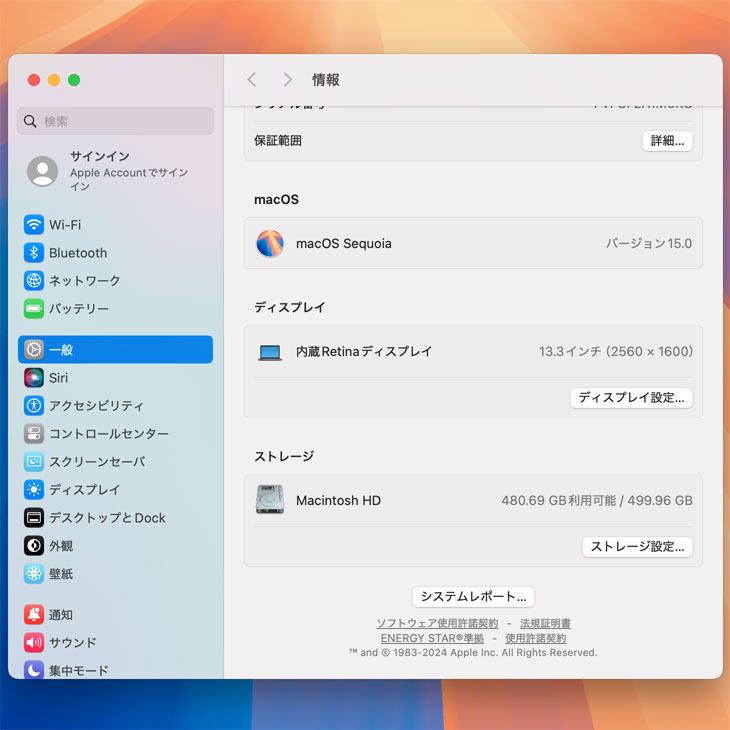Click the ストレージ設定... button
730x730 pixels.
click(637, 547)
